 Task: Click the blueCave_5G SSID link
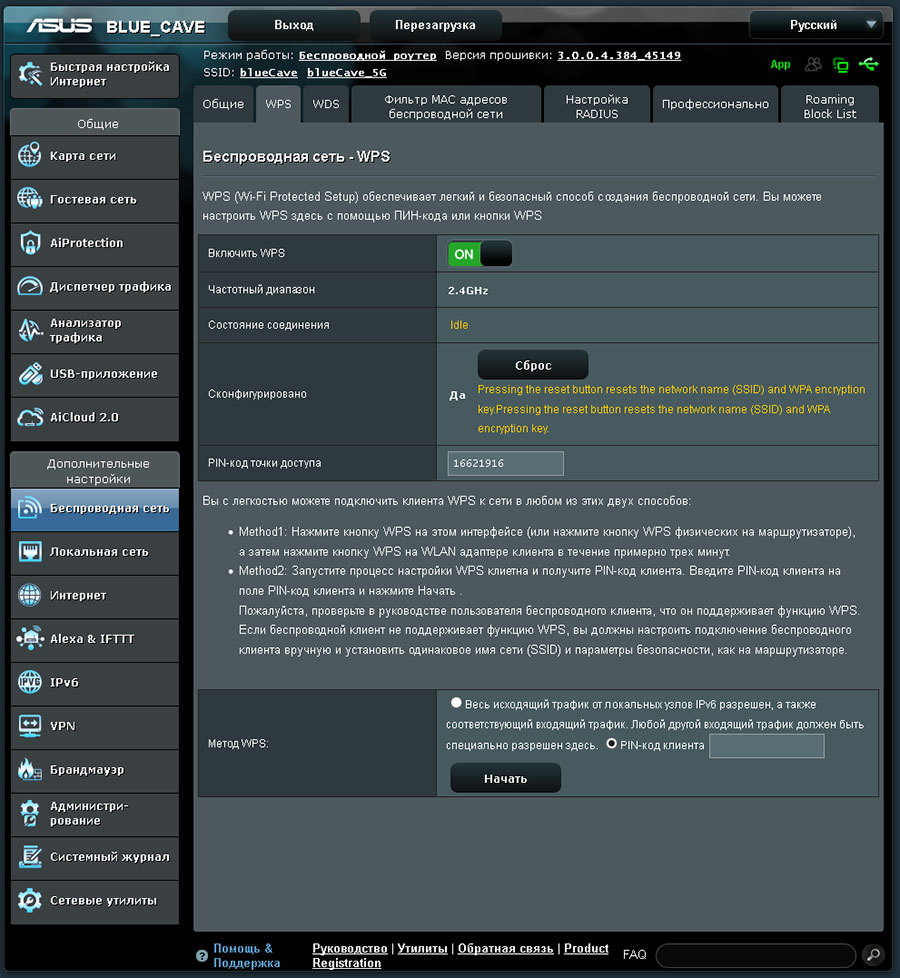[x=346, y=72]
